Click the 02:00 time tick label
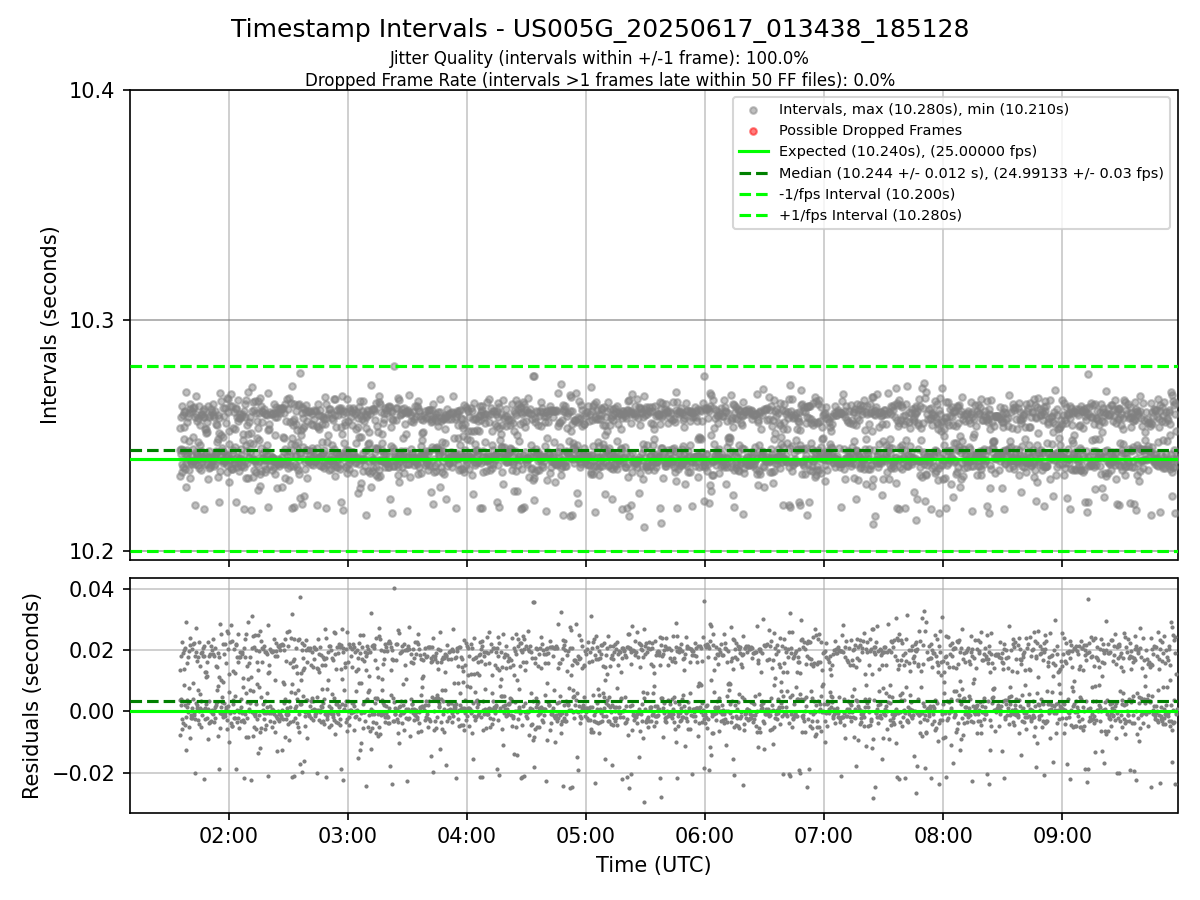Screen dimensions: 1200x900 pos(229,834)
